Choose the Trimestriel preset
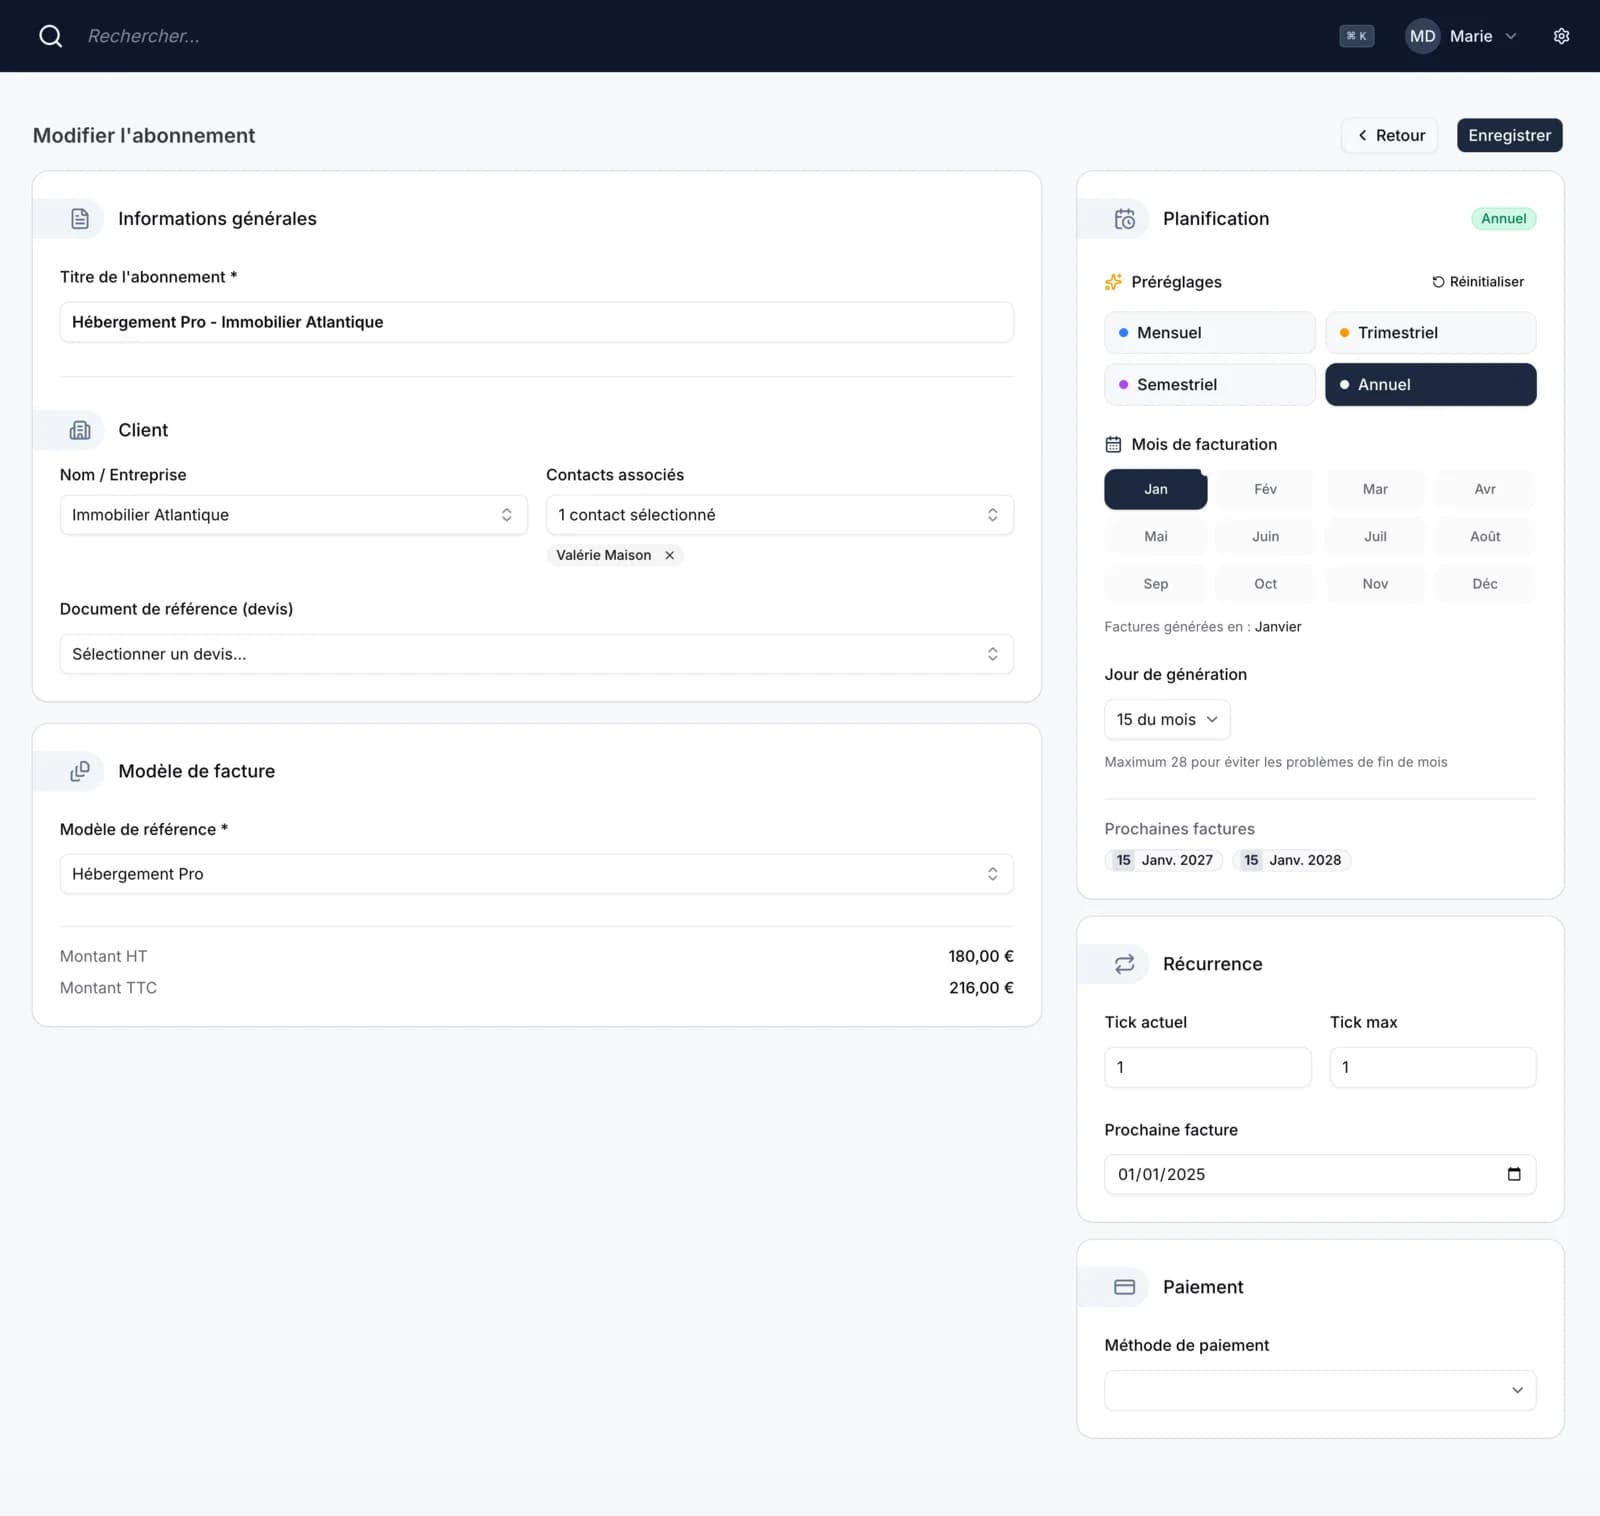1600x1516 pixels. tap(1430, 333)
